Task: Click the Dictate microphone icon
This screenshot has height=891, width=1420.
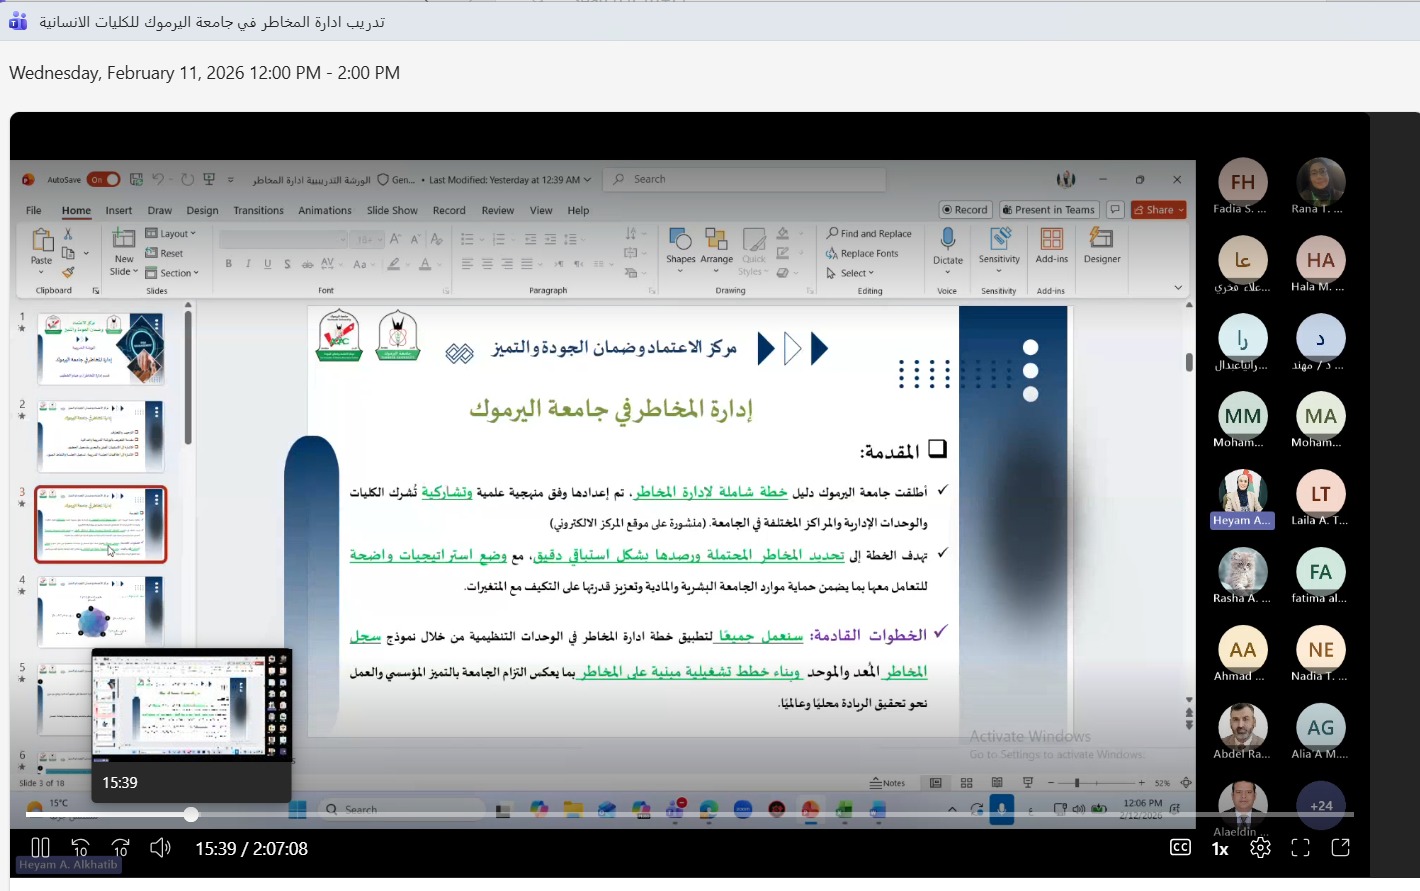Action: 947,240
